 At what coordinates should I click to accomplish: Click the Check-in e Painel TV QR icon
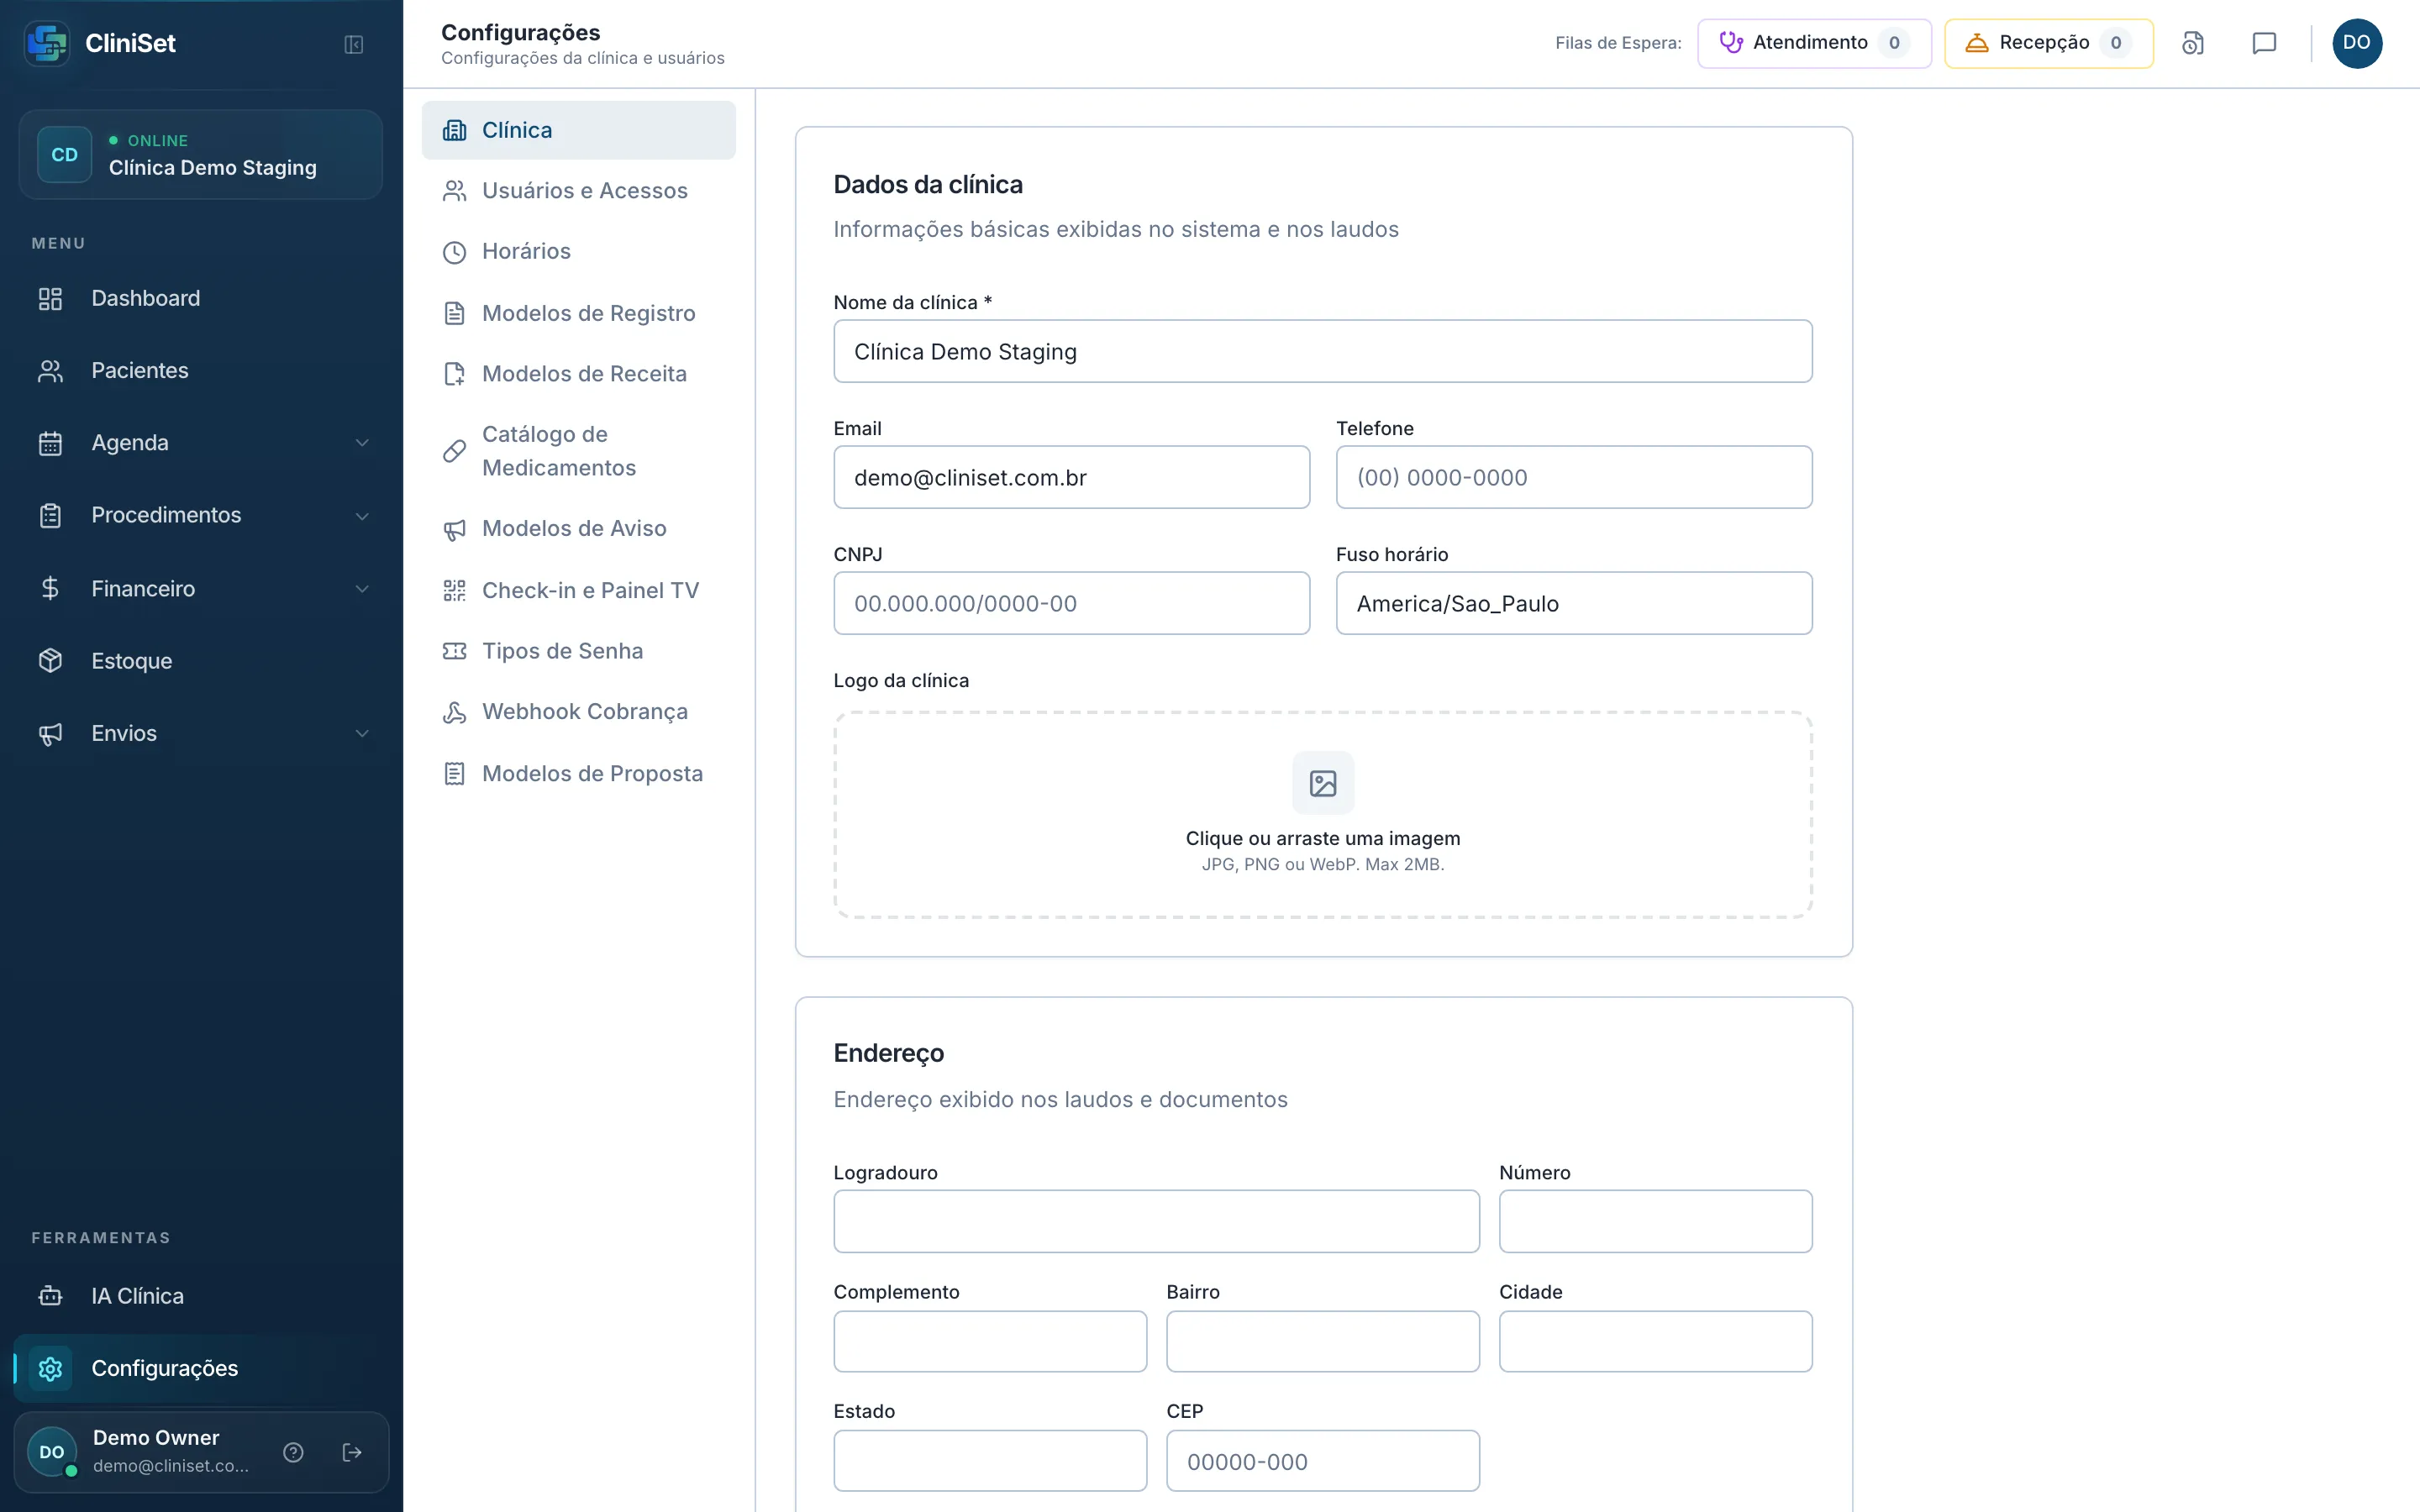[454, 591]
